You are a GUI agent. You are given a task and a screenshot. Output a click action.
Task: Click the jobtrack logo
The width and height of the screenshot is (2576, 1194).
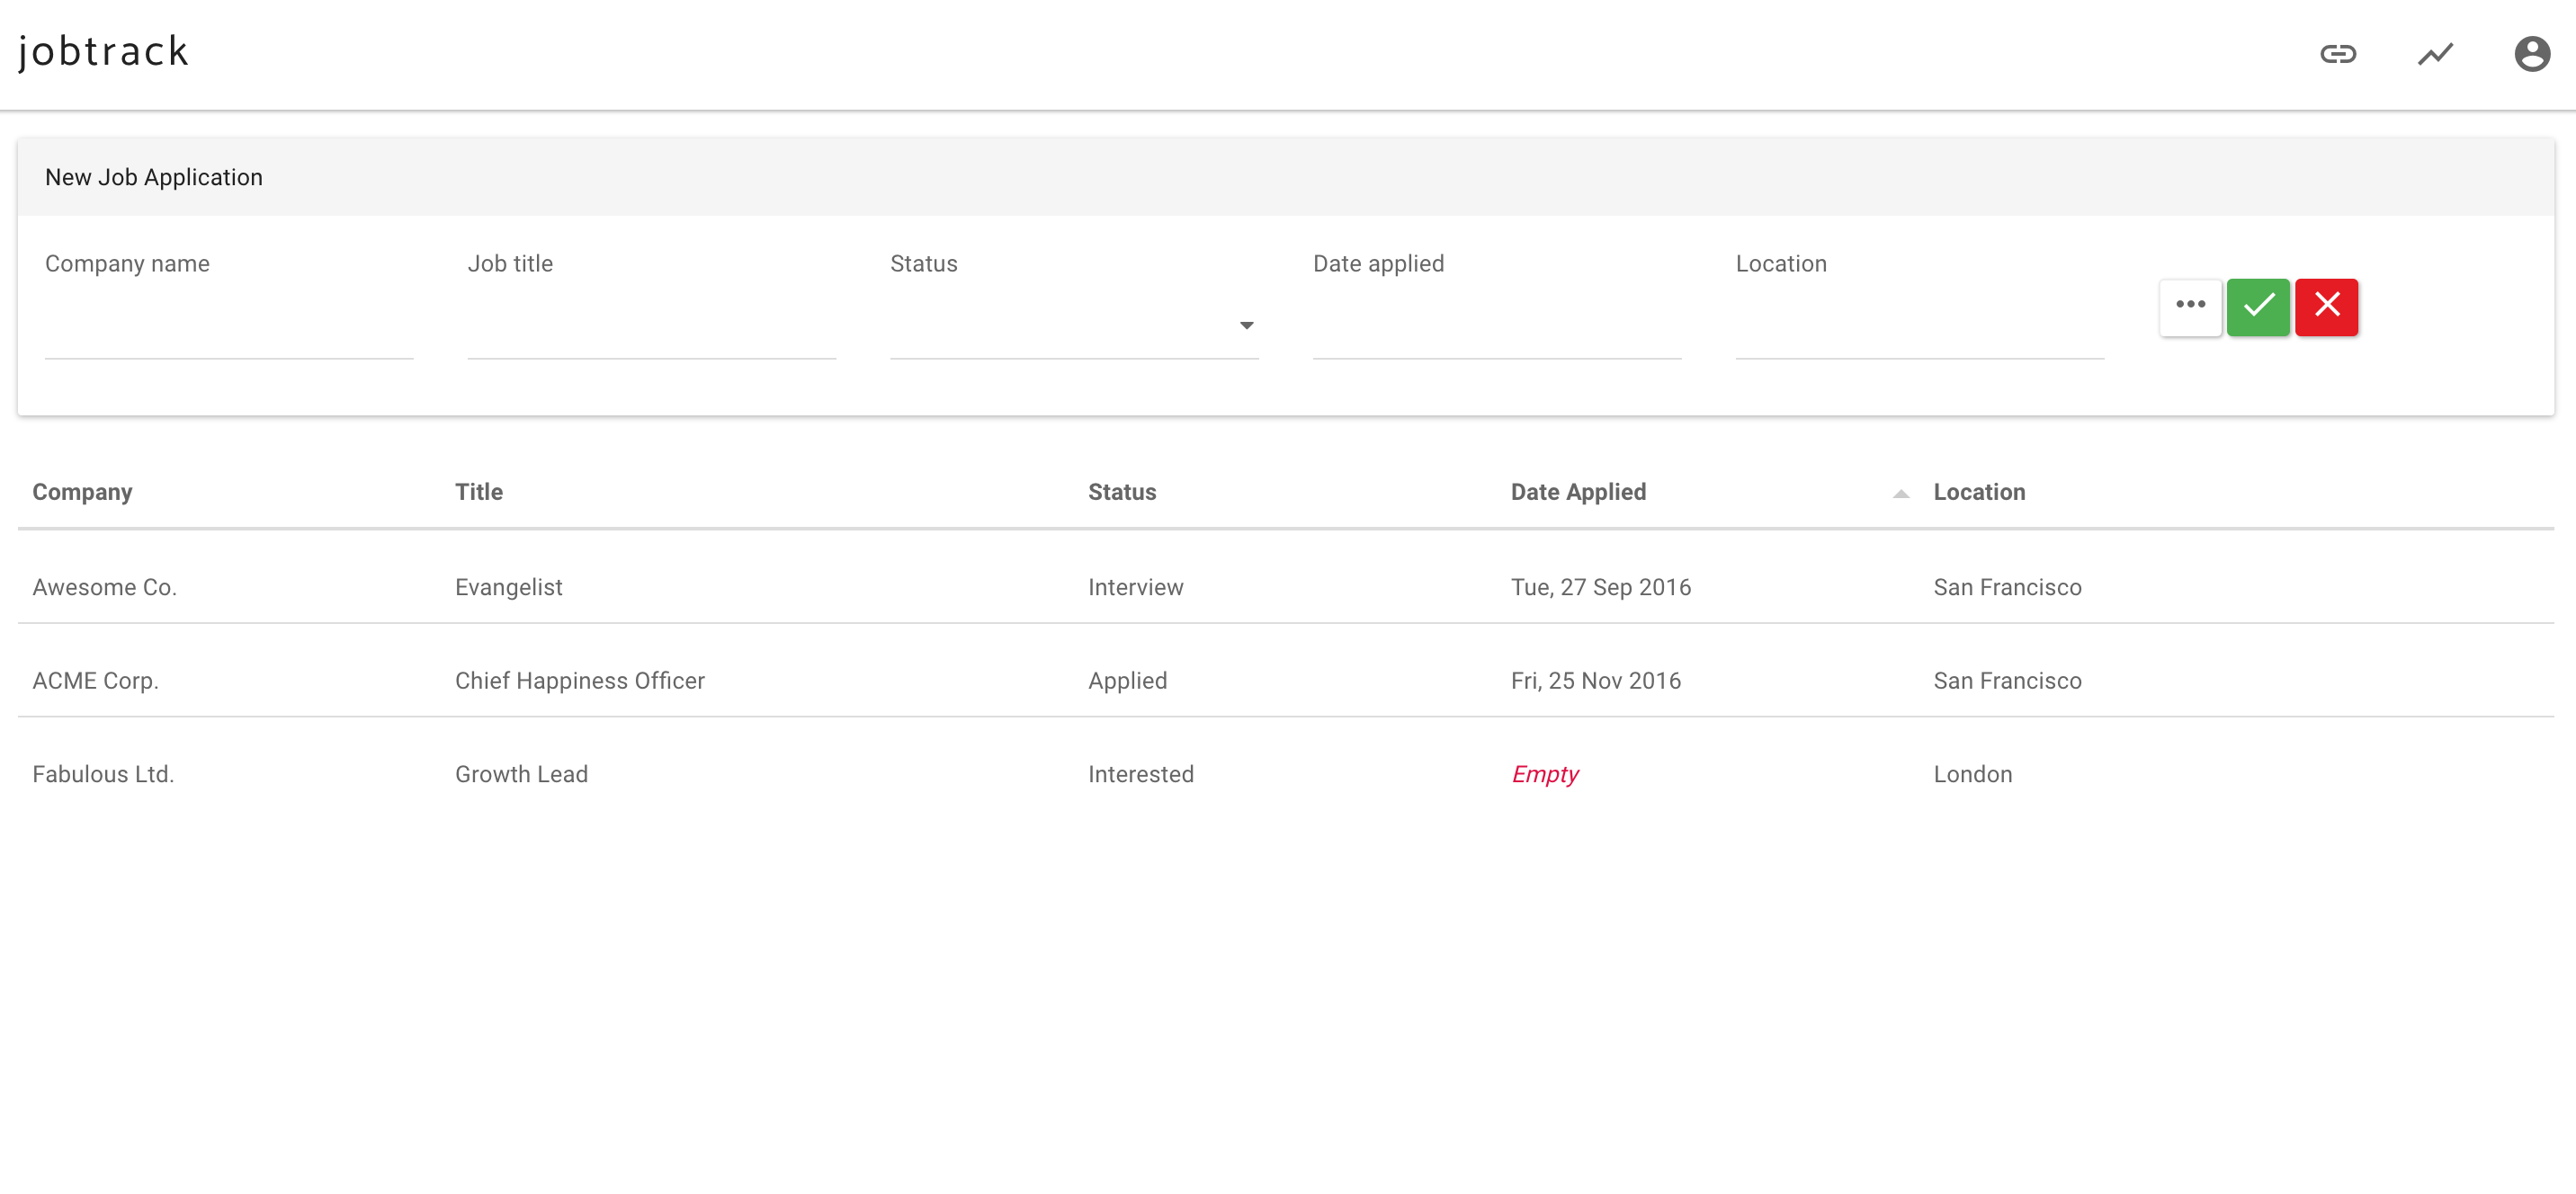coord(103,52)
